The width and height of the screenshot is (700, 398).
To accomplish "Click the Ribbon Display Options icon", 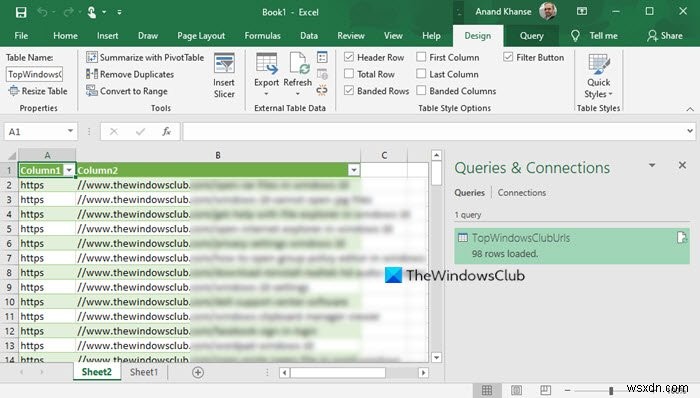I will 582,12.
